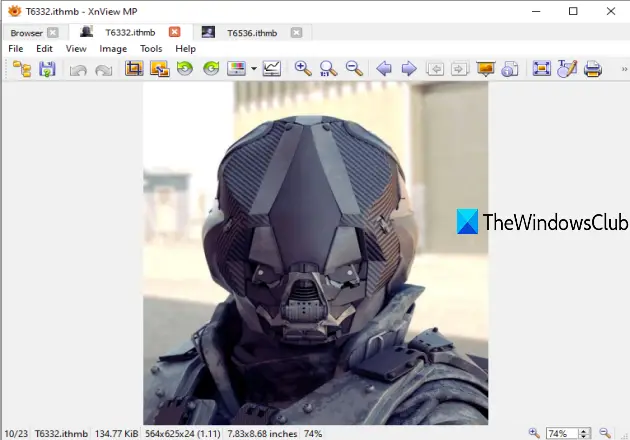
Task: Open the color adjustment tool icon
Action: coord(236,69)
